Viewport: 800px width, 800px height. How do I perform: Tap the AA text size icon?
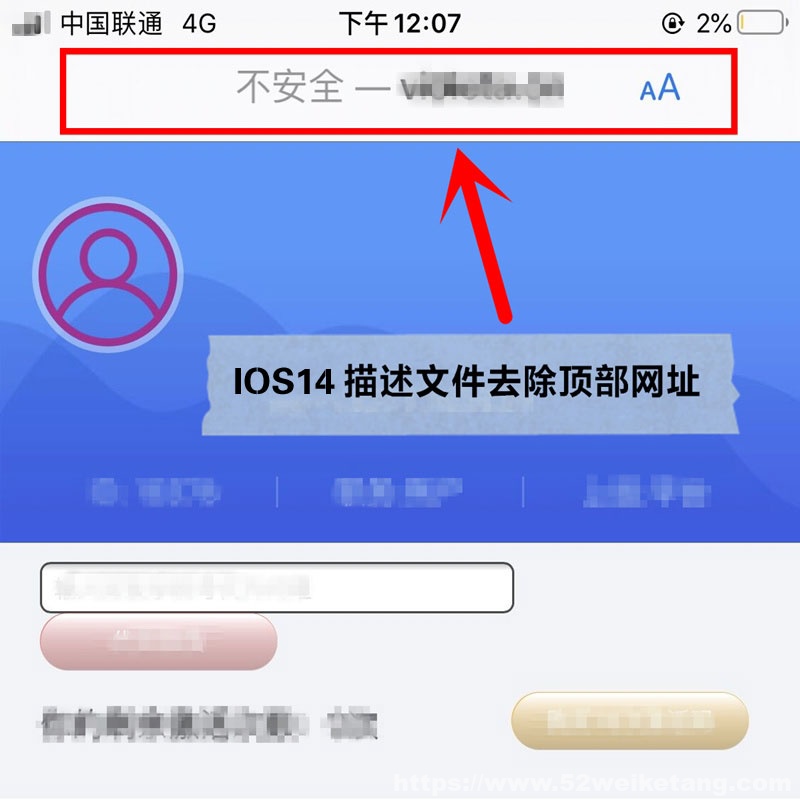(660, 88)
